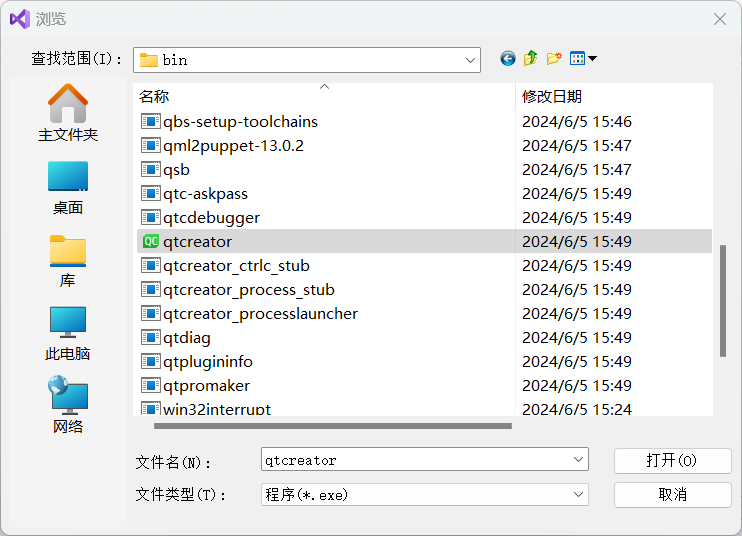742x536 pixels.
Task: Select file name qtcreator_process_stub
Action: (248, 290)
